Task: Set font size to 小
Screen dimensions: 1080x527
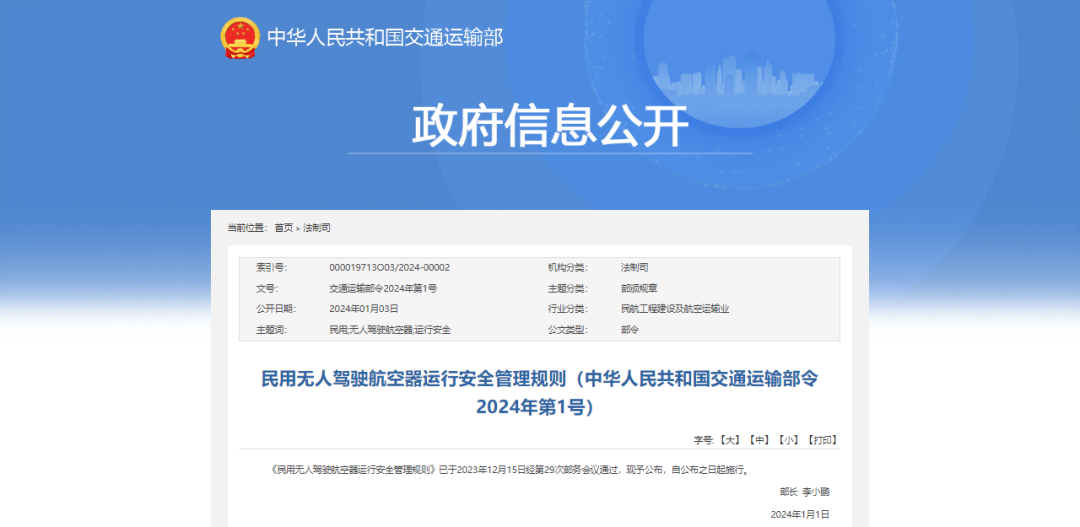Action: [788, 440]
